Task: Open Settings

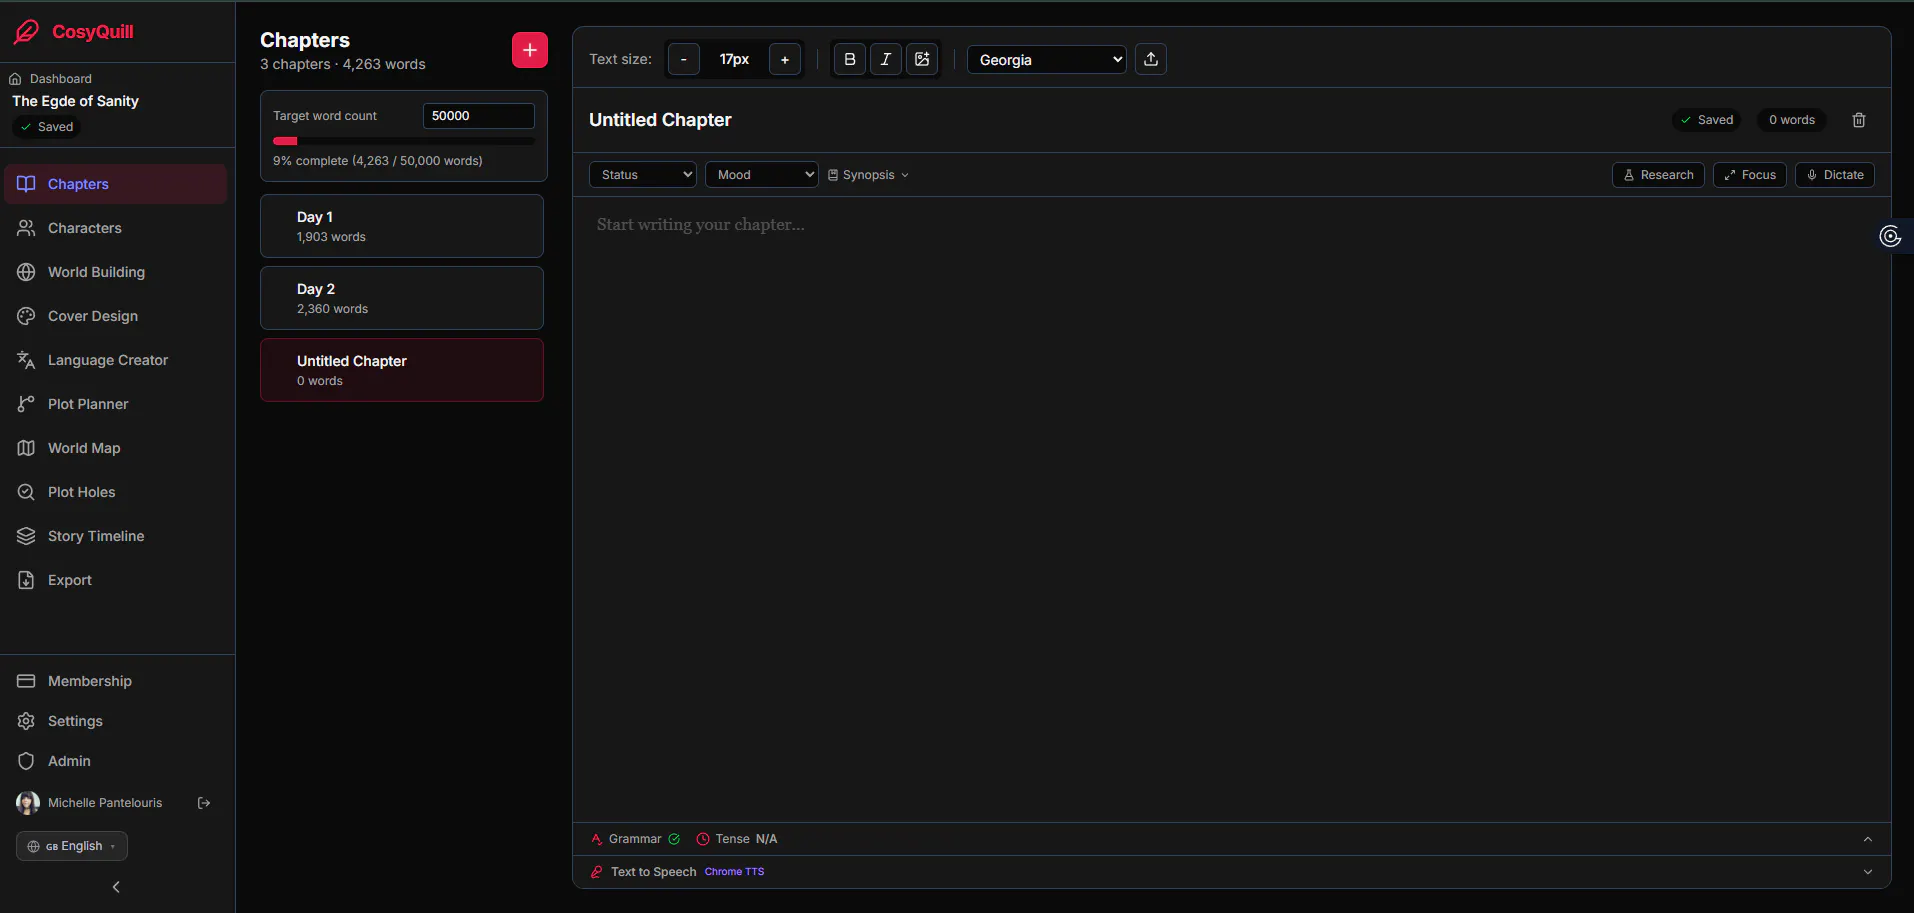Action: pos(116,721)
